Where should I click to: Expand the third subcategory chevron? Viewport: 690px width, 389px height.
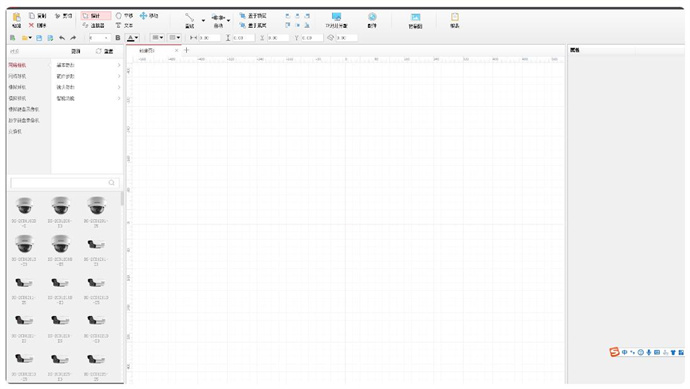click(x=119, y=87)
